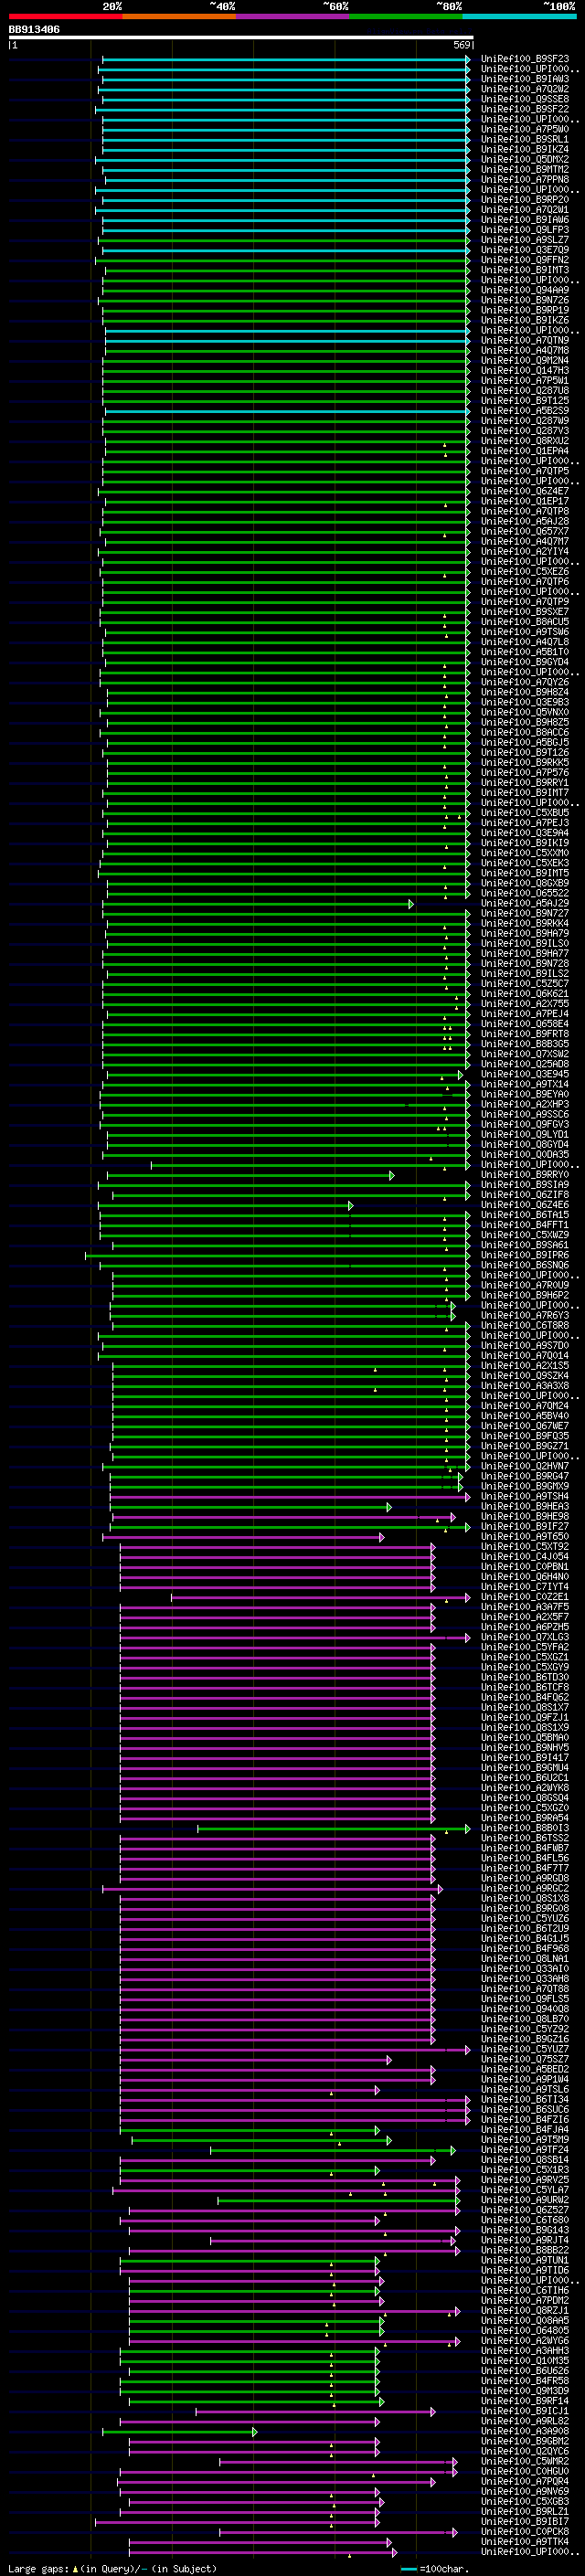Select label UniRef100_C0HGU0

(525, 2471)
